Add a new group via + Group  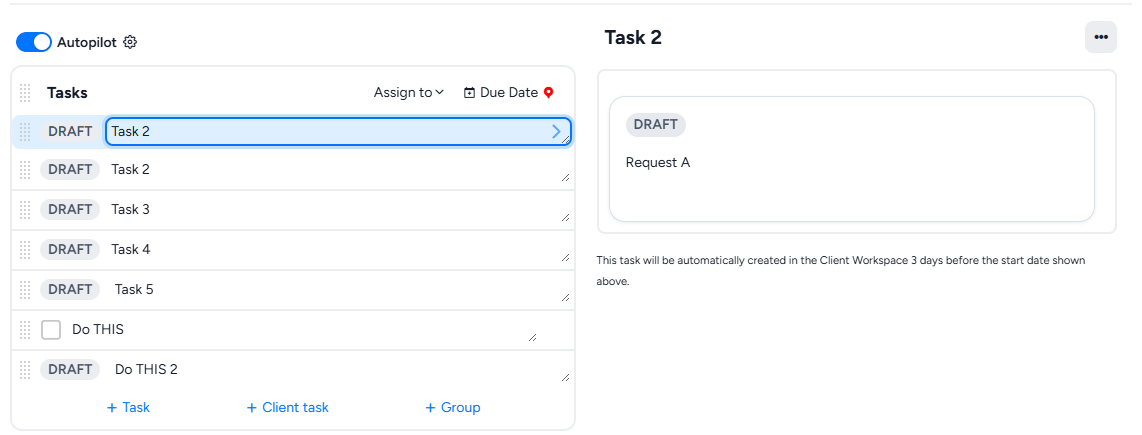452,407
